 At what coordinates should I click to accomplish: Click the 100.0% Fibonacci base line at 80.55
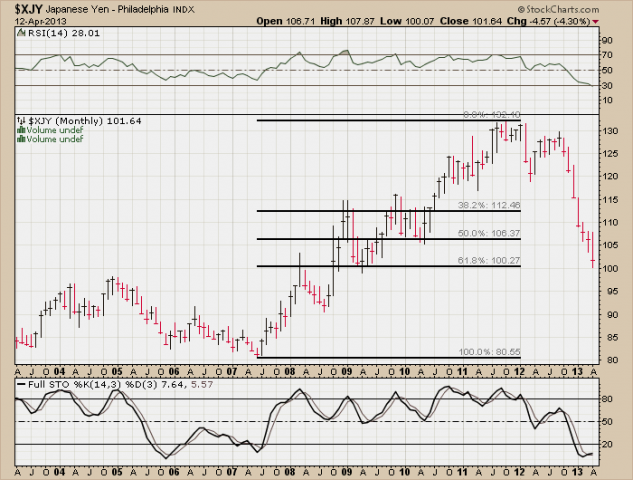389,357
